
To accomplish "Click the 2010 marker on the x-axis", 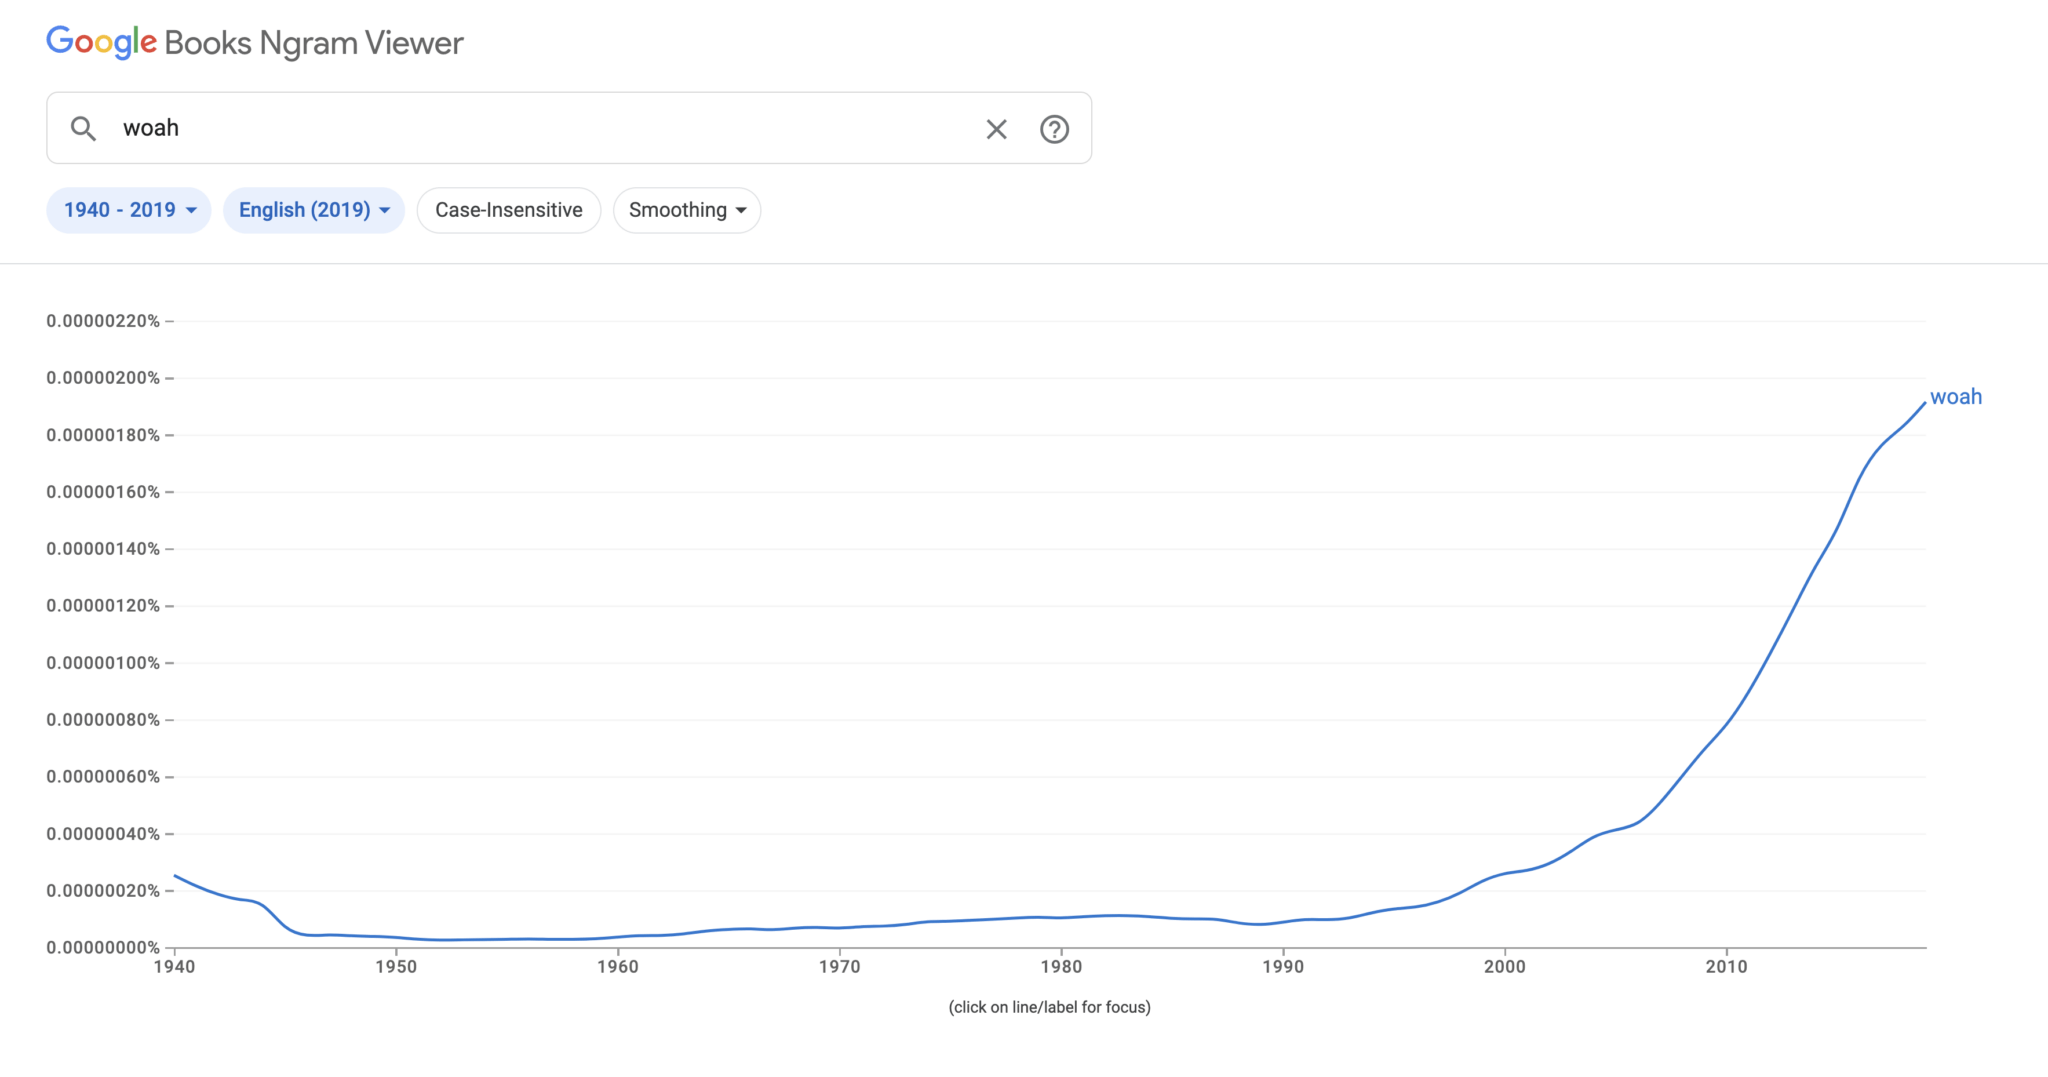I will [1726, 967].
